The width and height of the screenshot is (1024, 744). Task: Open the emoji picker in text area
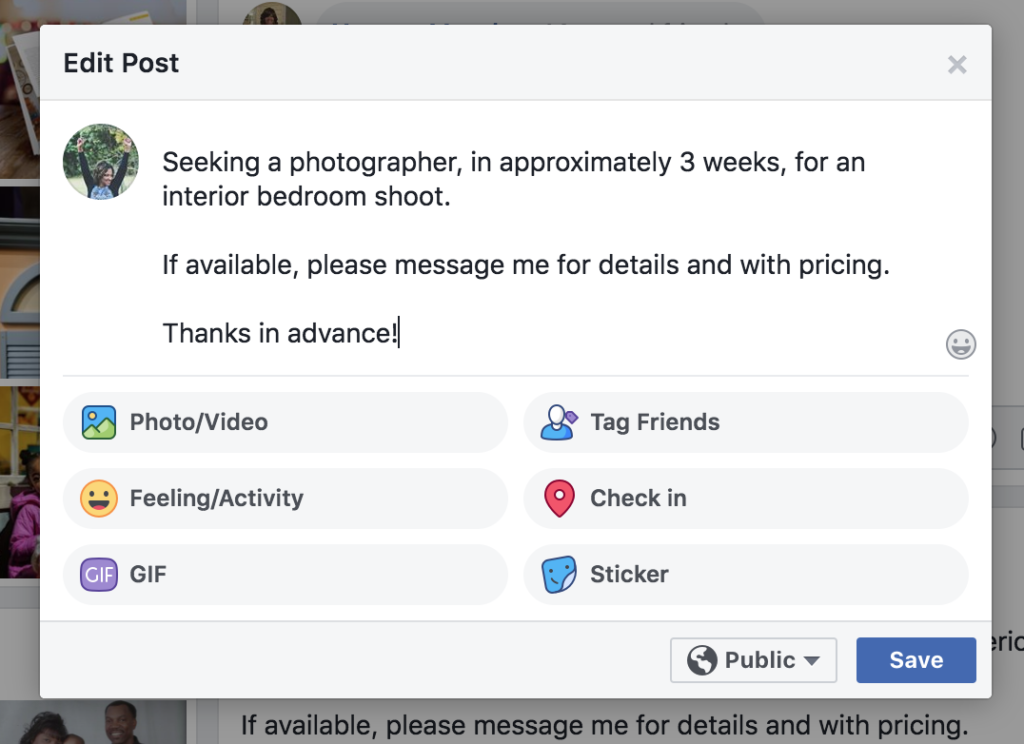click(x=960, y=345)
